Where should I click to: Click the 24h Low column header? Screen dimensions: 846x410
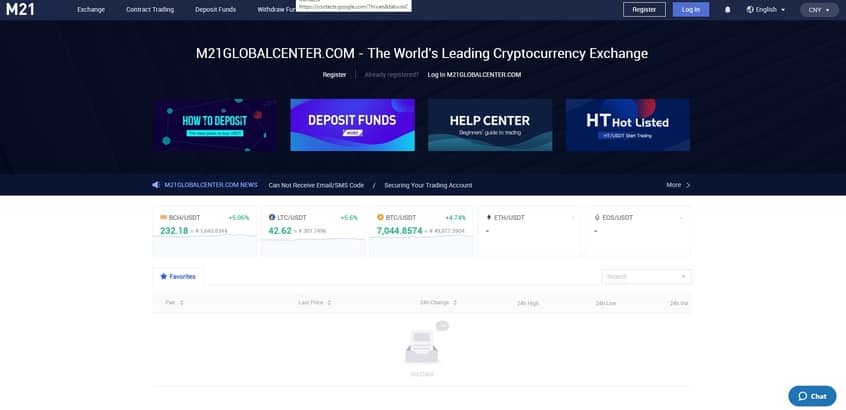[x=605, y=303]
